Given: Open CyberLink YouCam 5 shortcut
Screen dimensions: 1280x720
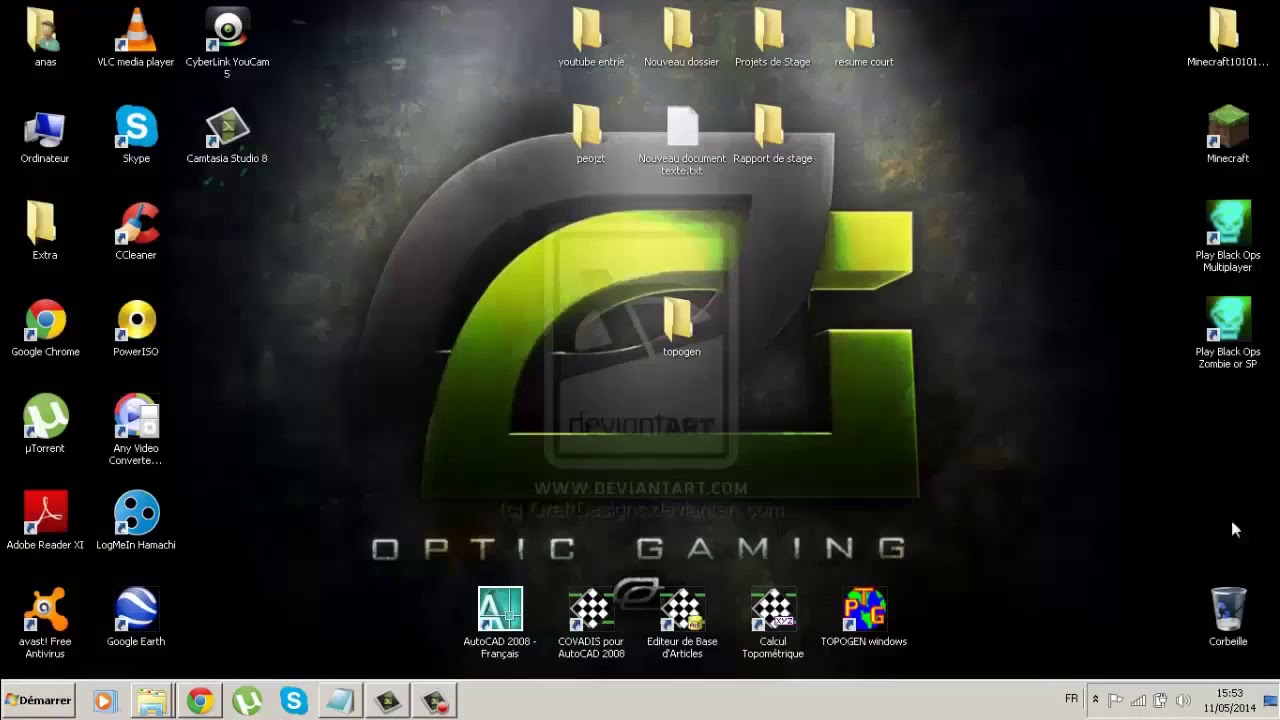Looking at the screenshot, I should (x=227, y=44).
